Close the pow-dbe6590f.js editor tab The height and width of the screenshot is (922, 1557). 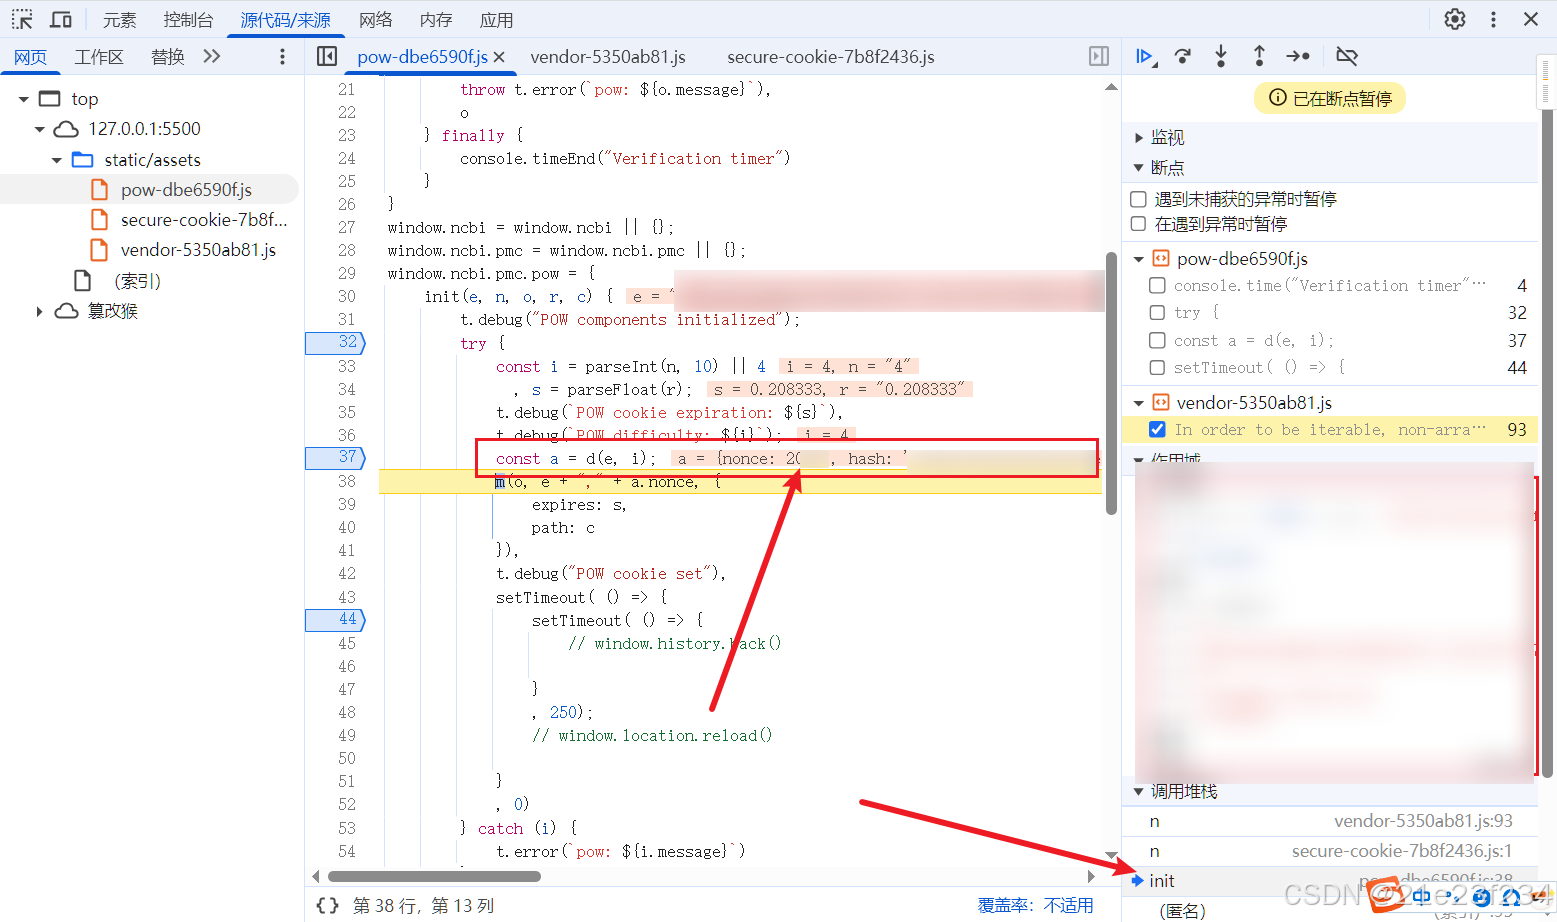pyautogui.click(x=499, y=57)
